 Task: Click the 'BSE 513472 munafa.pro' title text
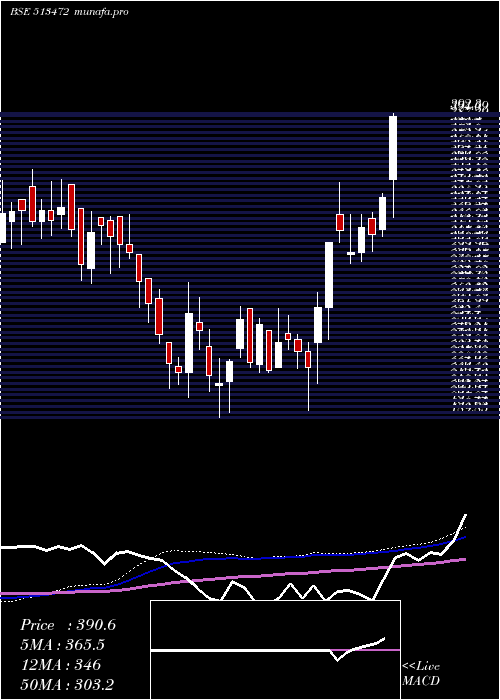(x=69, y=12)
